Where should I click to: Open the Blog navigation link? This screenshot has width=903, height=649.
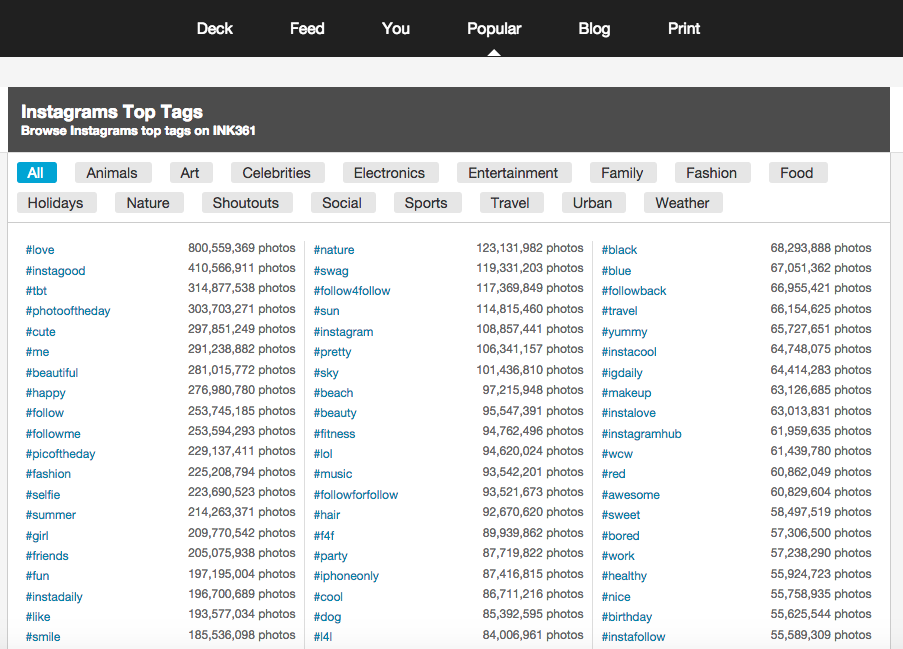594,28
